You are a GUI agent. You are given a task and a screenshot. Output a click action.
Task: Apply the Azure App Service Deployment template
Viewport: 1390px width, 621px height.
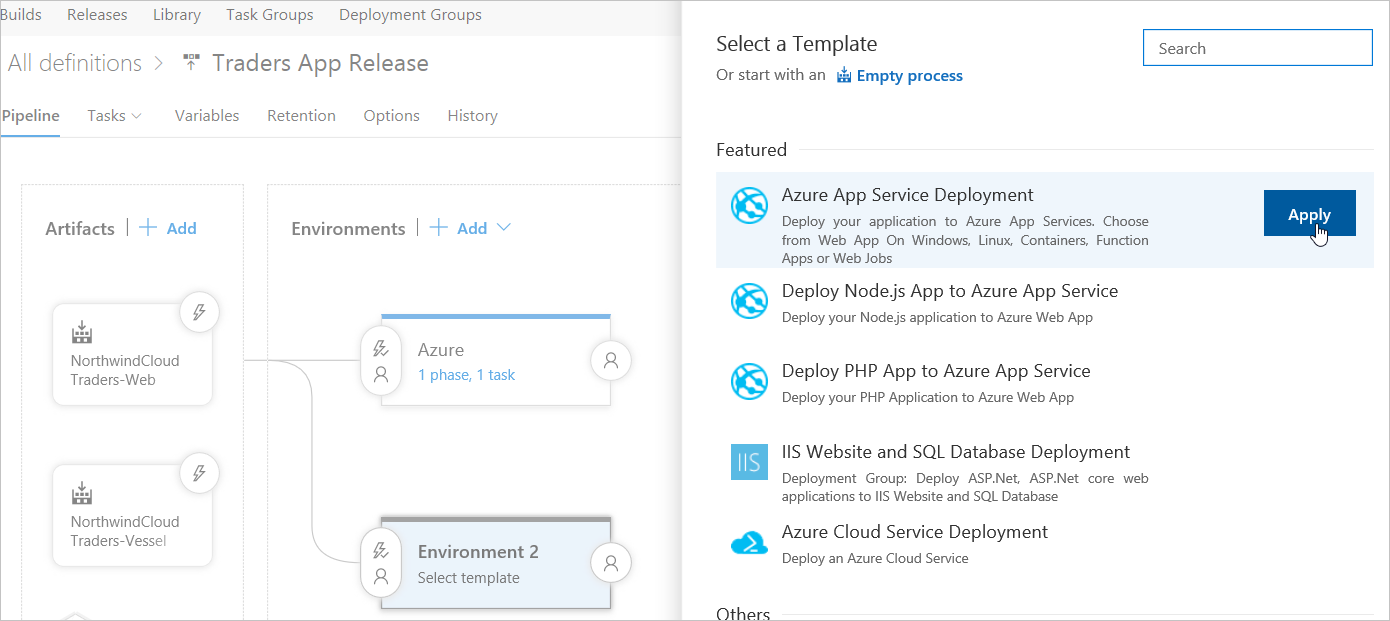(x=1309, y=214)
